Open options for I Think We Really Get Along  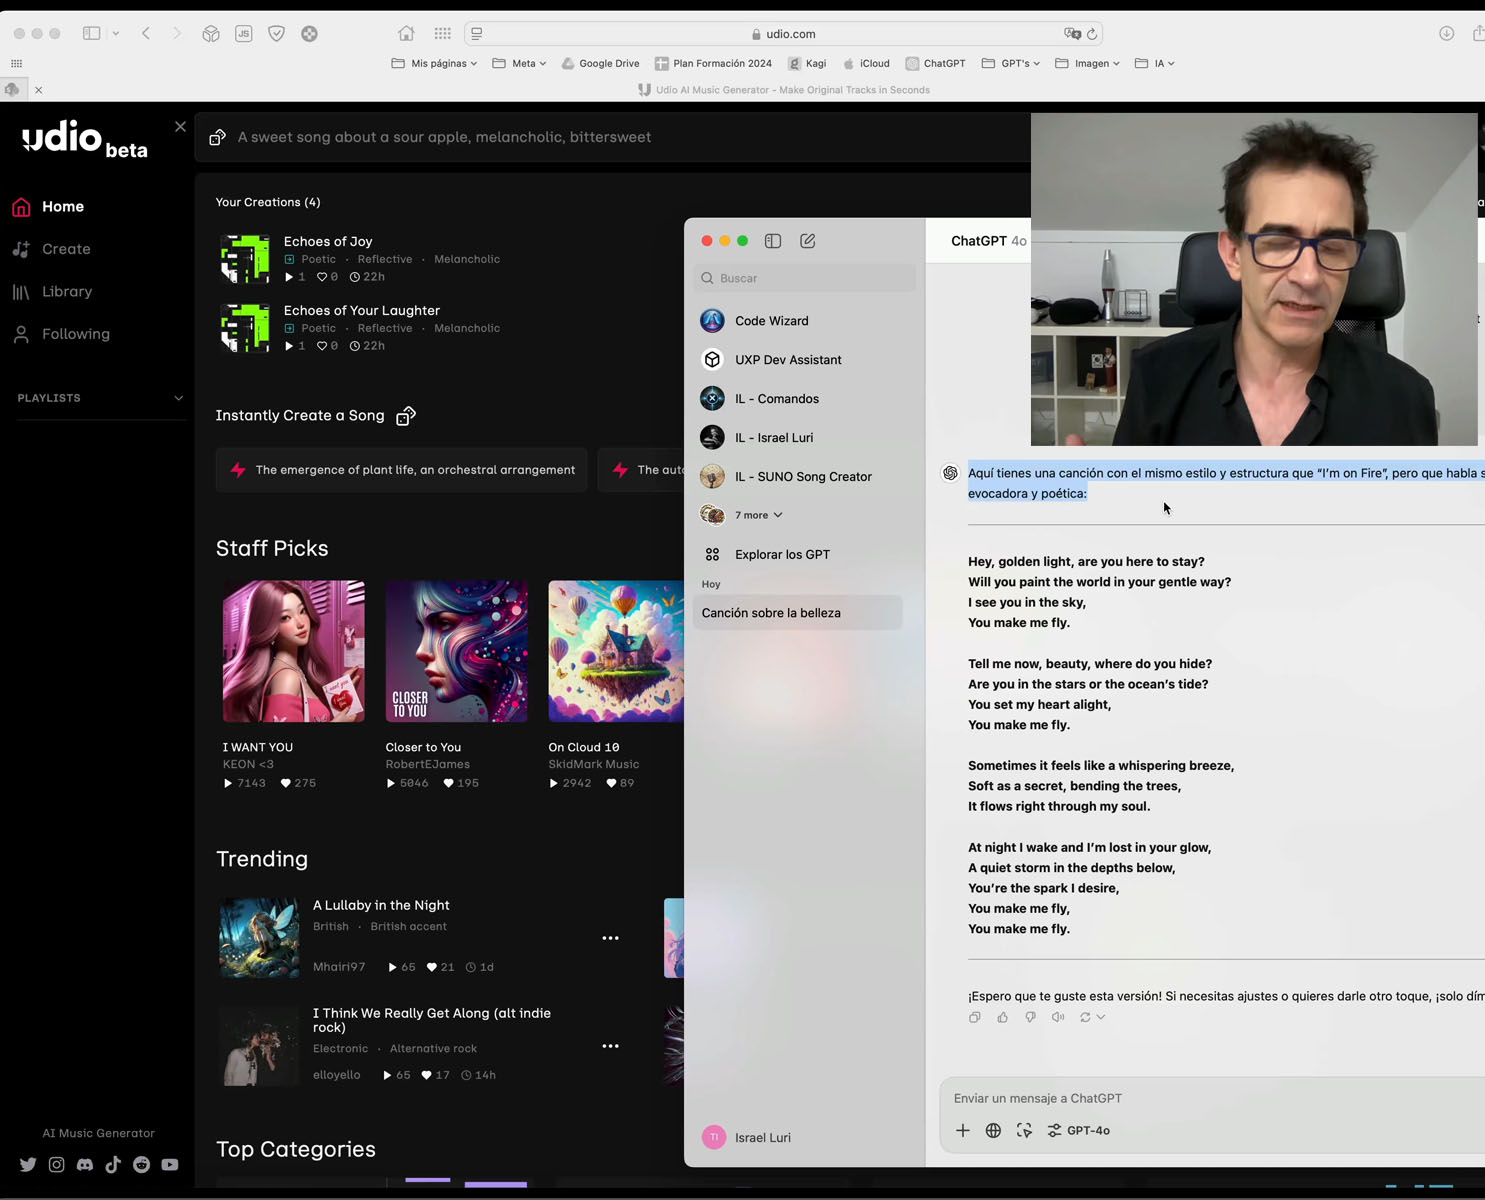pyautogui.click(x=610, y=1046)
